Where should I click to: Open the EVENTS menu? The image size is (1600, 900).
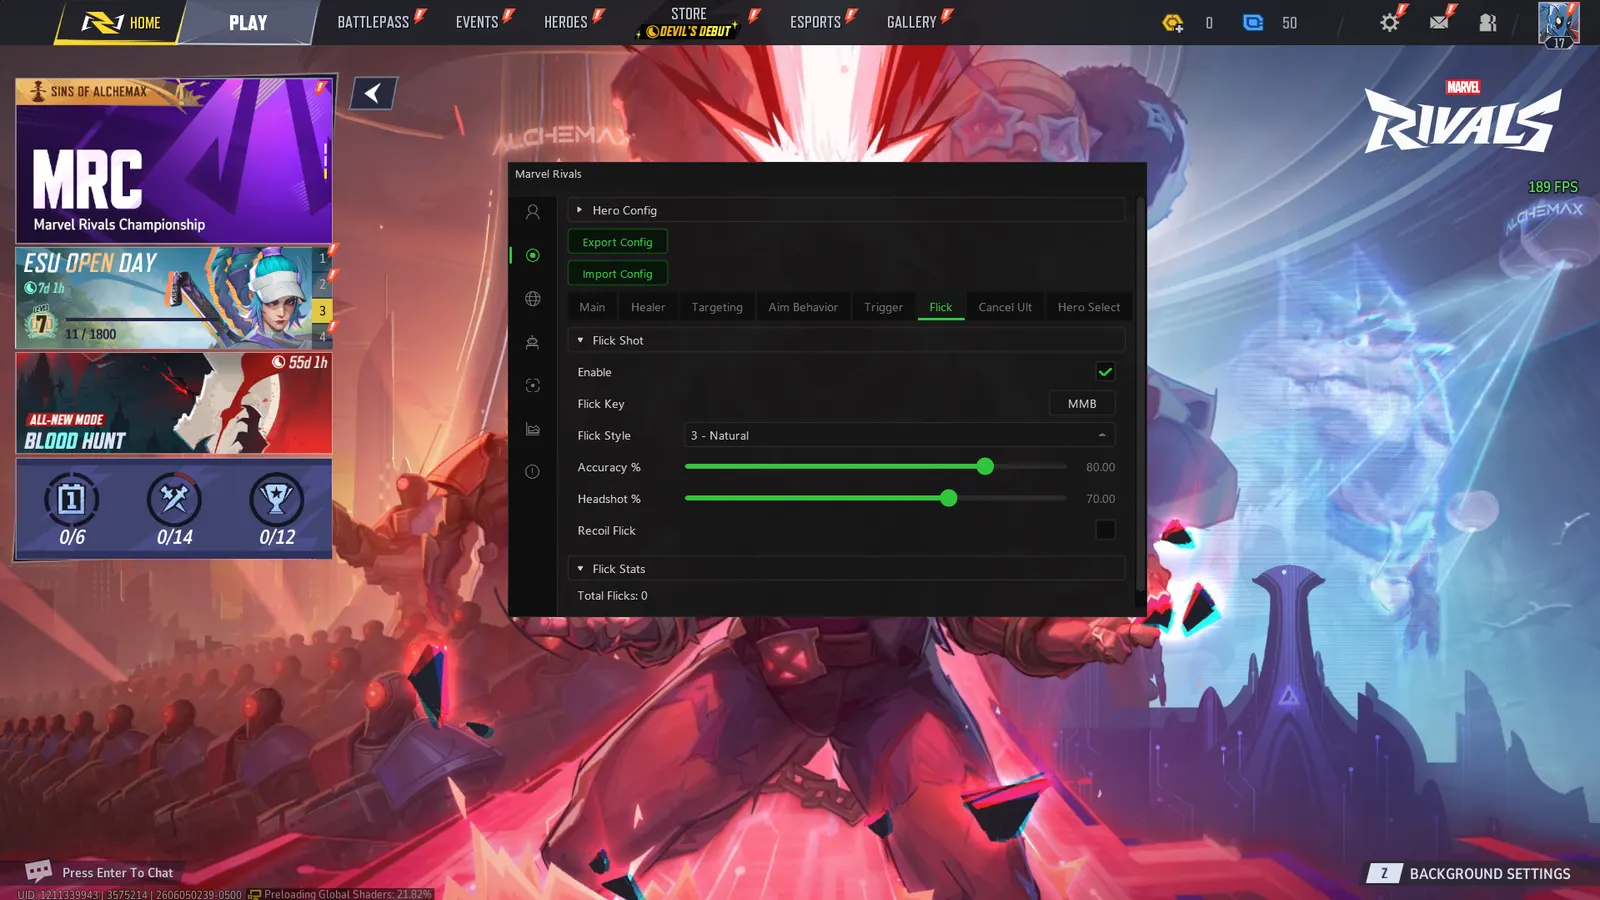click(477, 22)
